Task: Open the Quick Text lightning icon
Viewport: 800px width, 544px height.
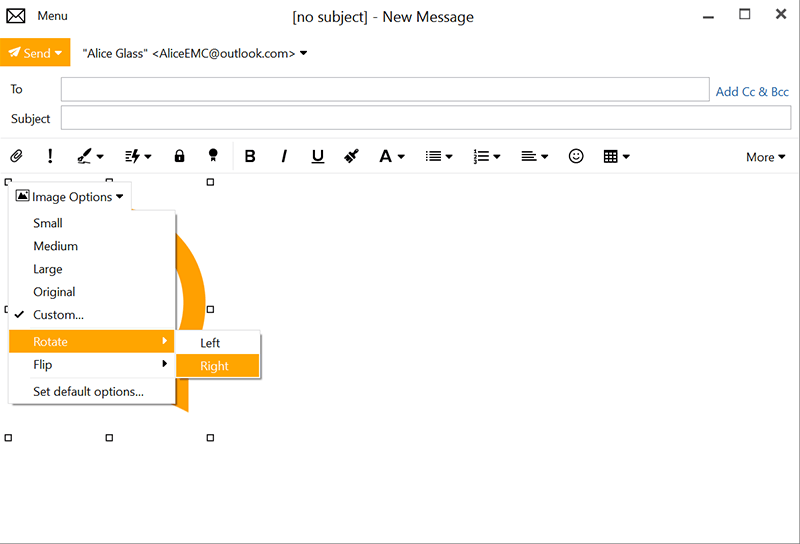Action: pos(133,156)
